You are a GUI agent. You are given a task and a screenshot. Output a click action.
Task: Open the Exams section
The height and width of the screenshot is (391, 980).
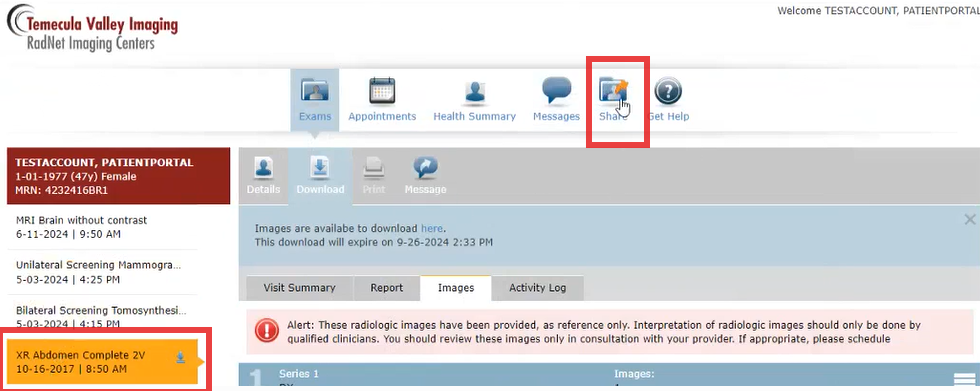[x=314, y=99]
